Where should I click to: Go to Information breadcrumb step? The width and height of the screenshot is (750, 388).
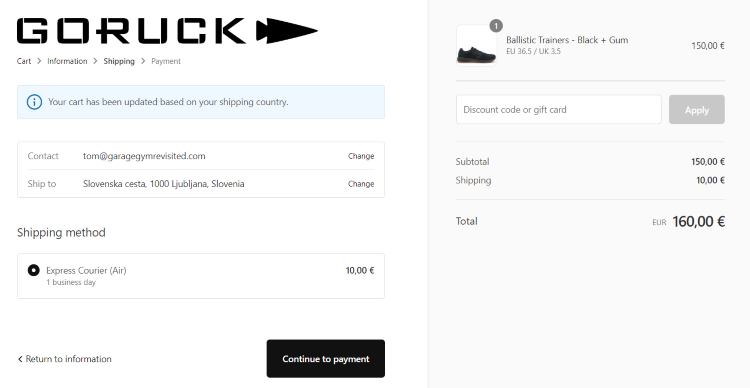coord(67,61)
